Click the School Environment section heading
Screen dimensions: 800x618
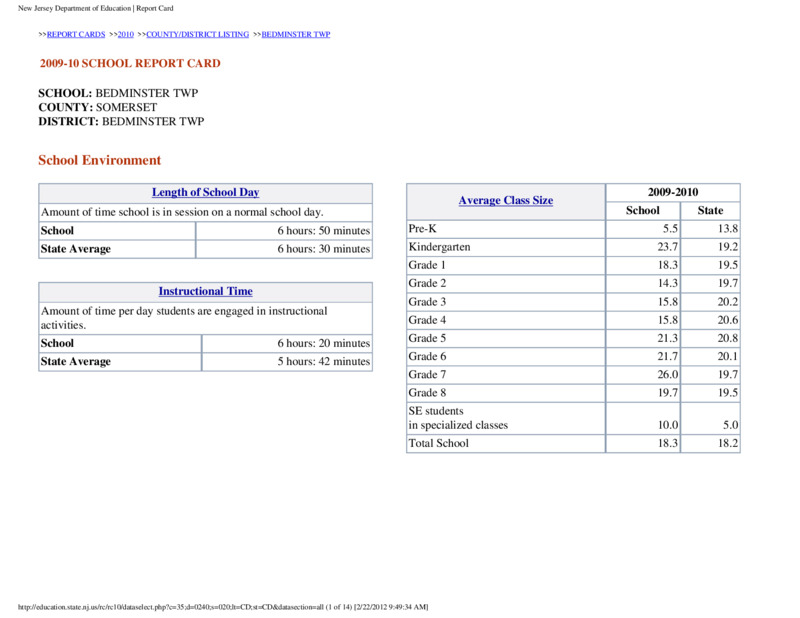(99, 160)
